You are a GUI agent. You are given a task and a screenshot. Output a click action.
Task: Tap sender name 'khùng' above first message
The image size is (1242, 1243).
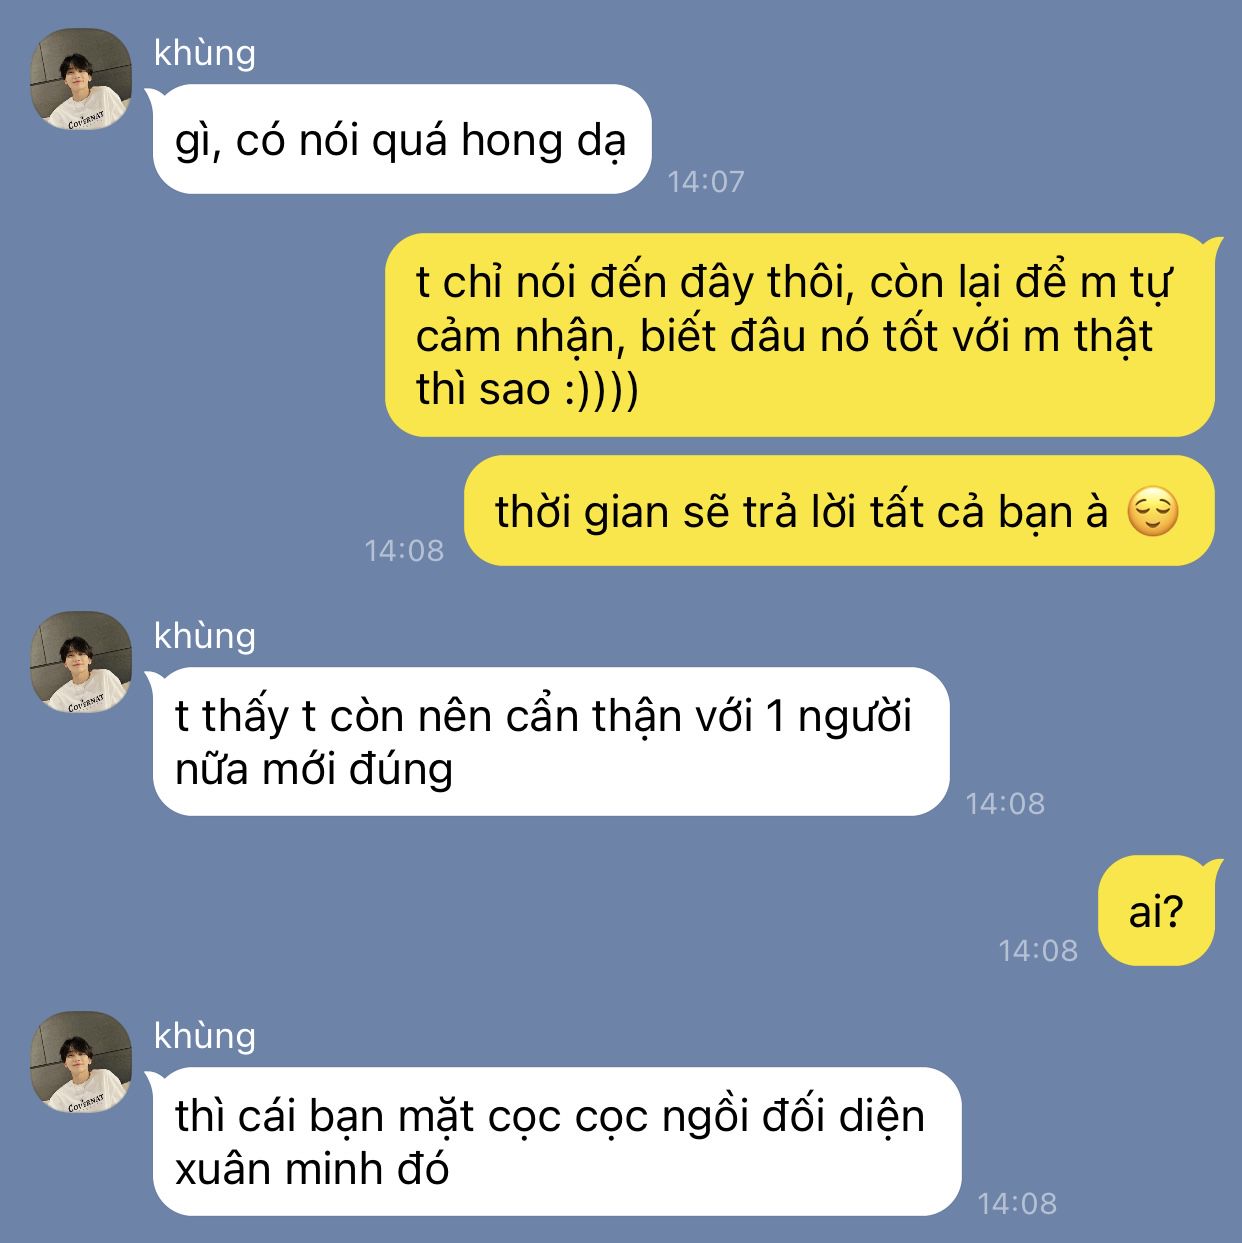click(205, 52)
